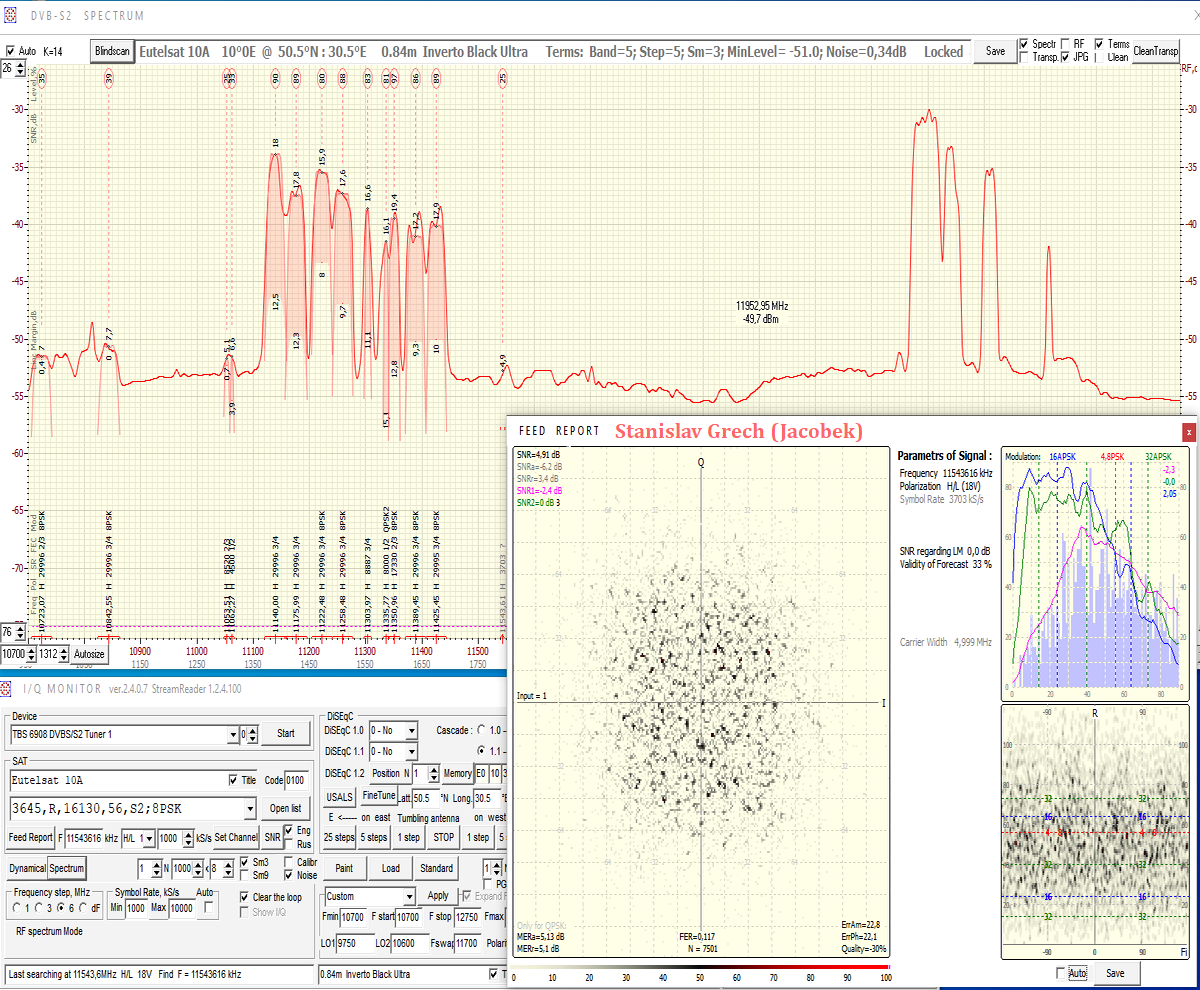Increase the device number spinner next to Tuner

click(252, 729)
